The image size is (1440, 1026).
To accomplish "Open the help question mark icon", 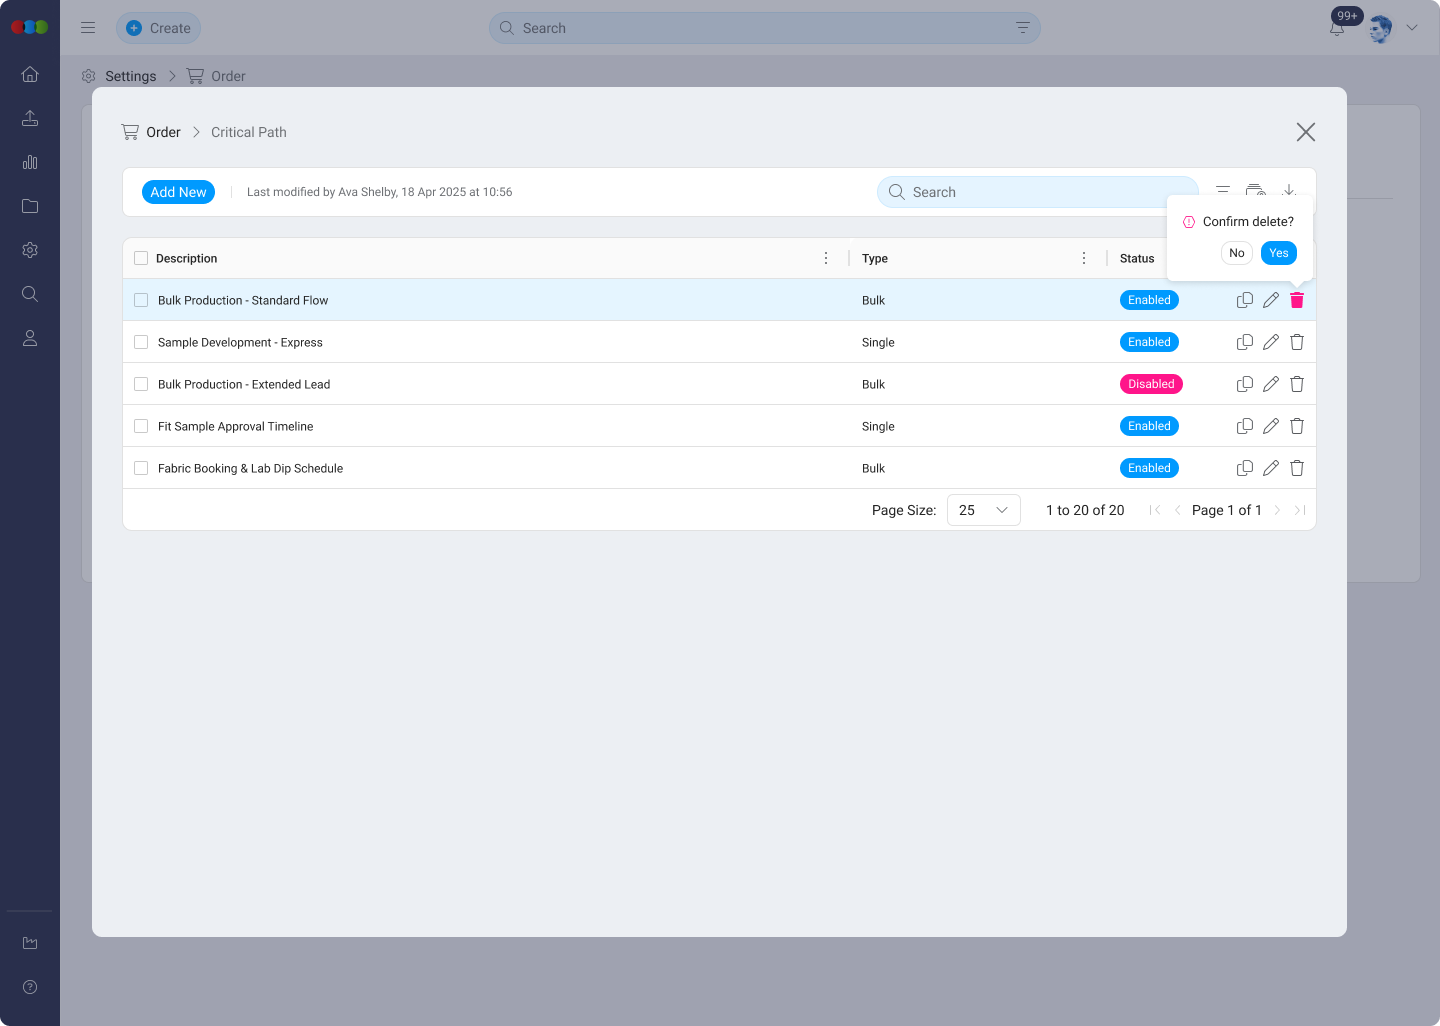I will [x=30, y=987].
